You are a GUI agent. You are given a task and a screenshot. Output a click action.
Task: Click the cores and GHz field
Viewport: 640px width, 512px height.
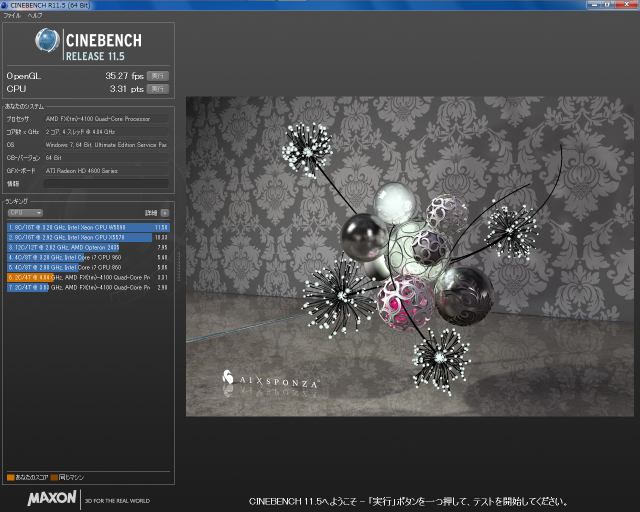[x=106, y=132]
